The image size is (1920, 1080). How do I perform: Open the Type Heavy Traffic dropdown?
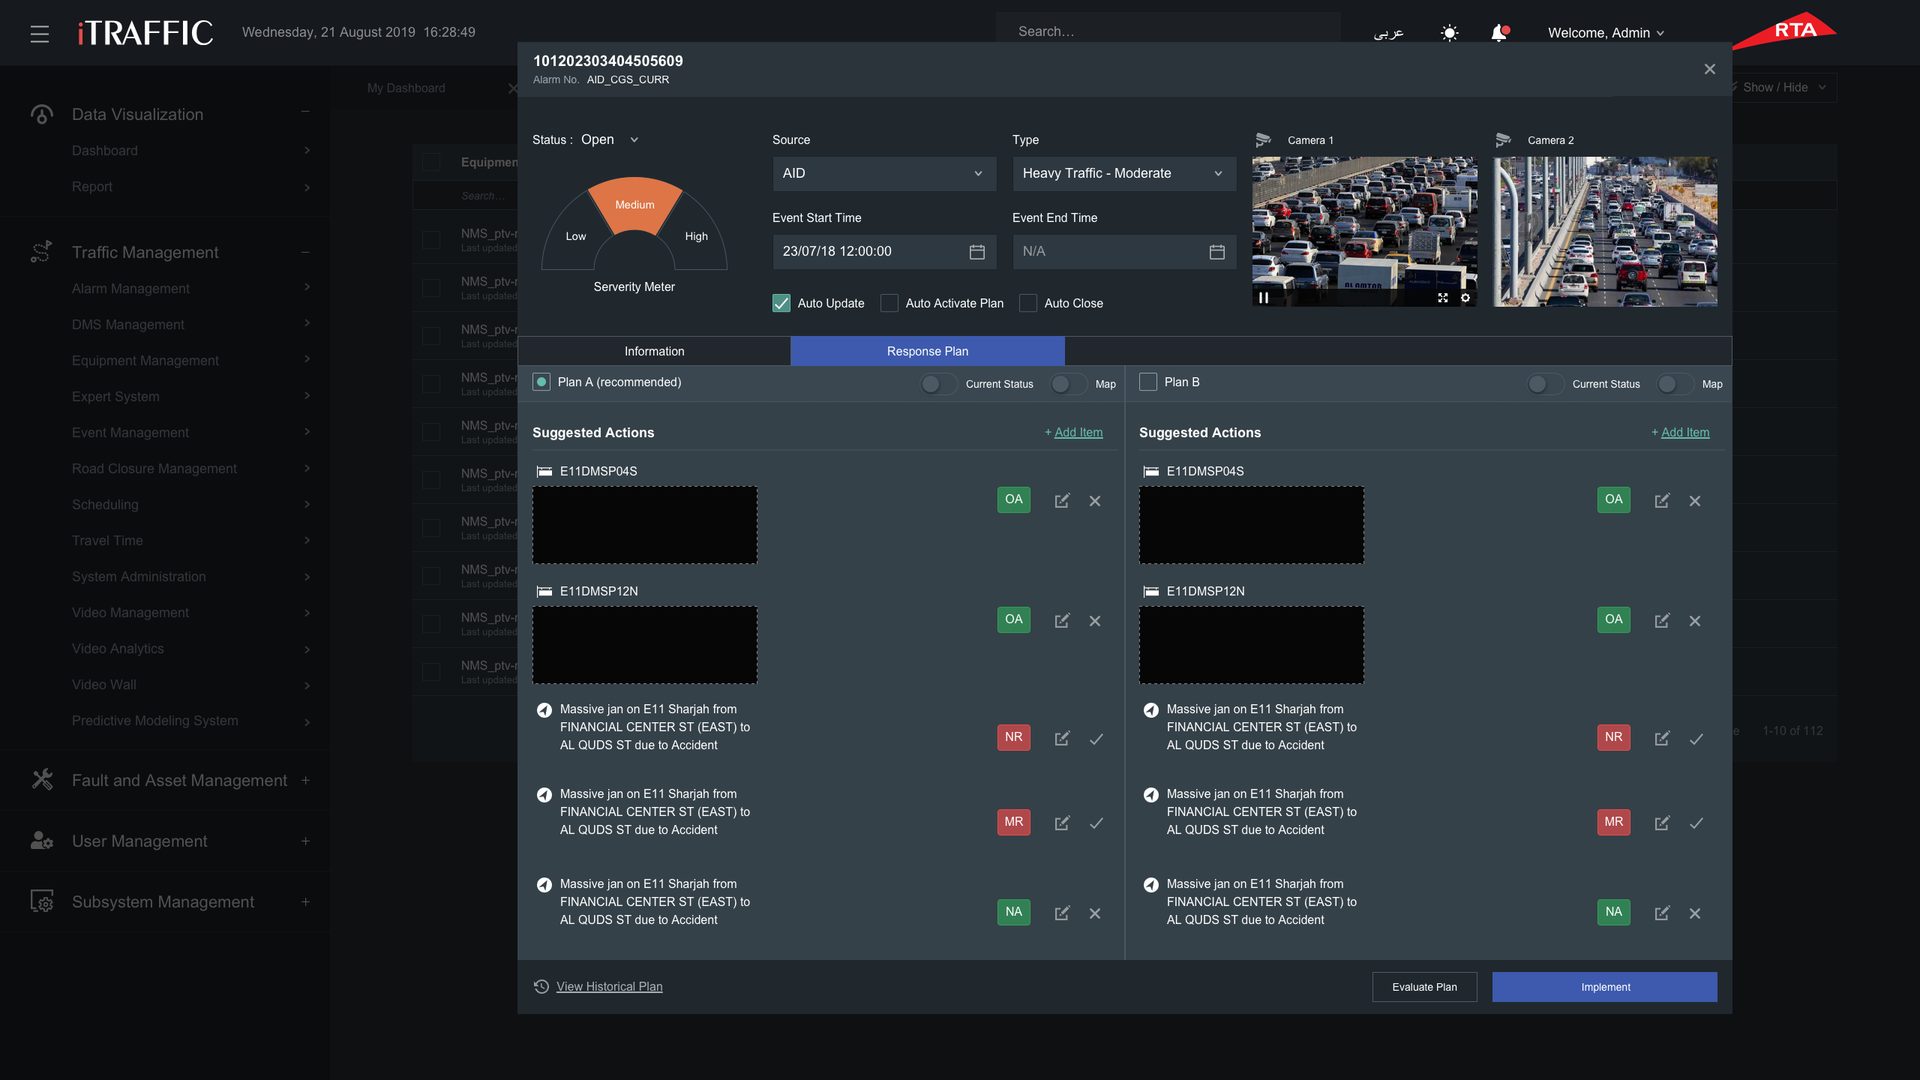click(1124, 173)
